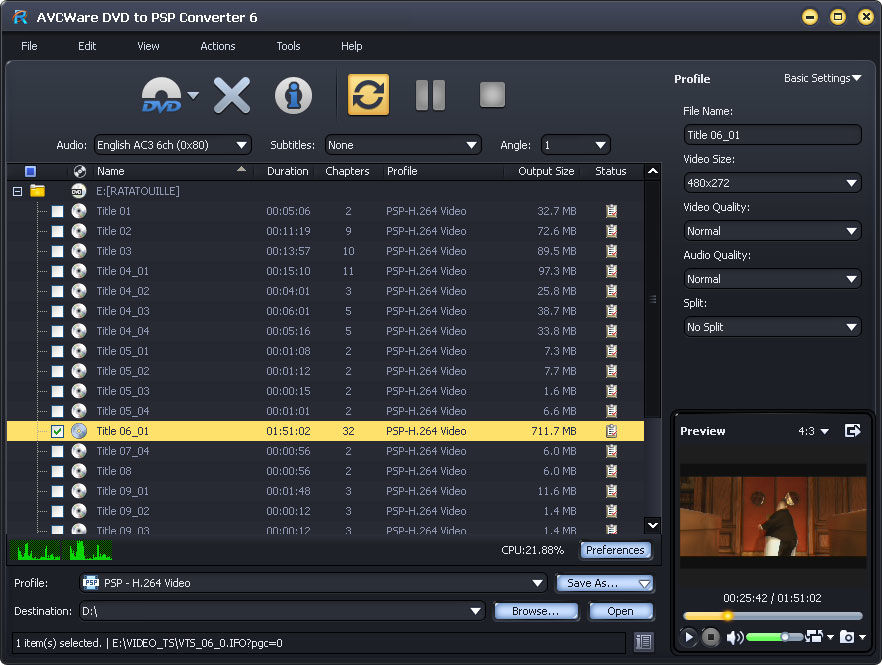This screenshot has width=882, height=665.
Task: Expand the Basic Settings dropdown
Action: (822, 78)
